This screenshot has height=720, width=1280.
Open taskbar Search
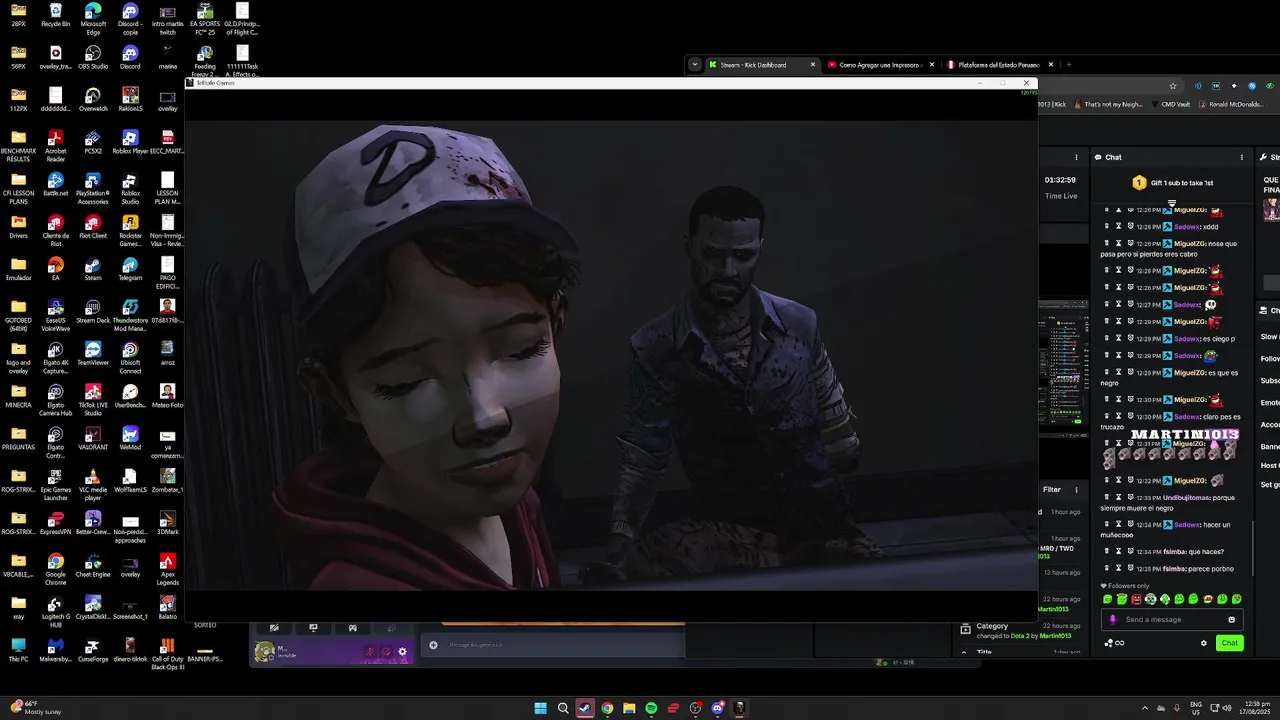563,708
